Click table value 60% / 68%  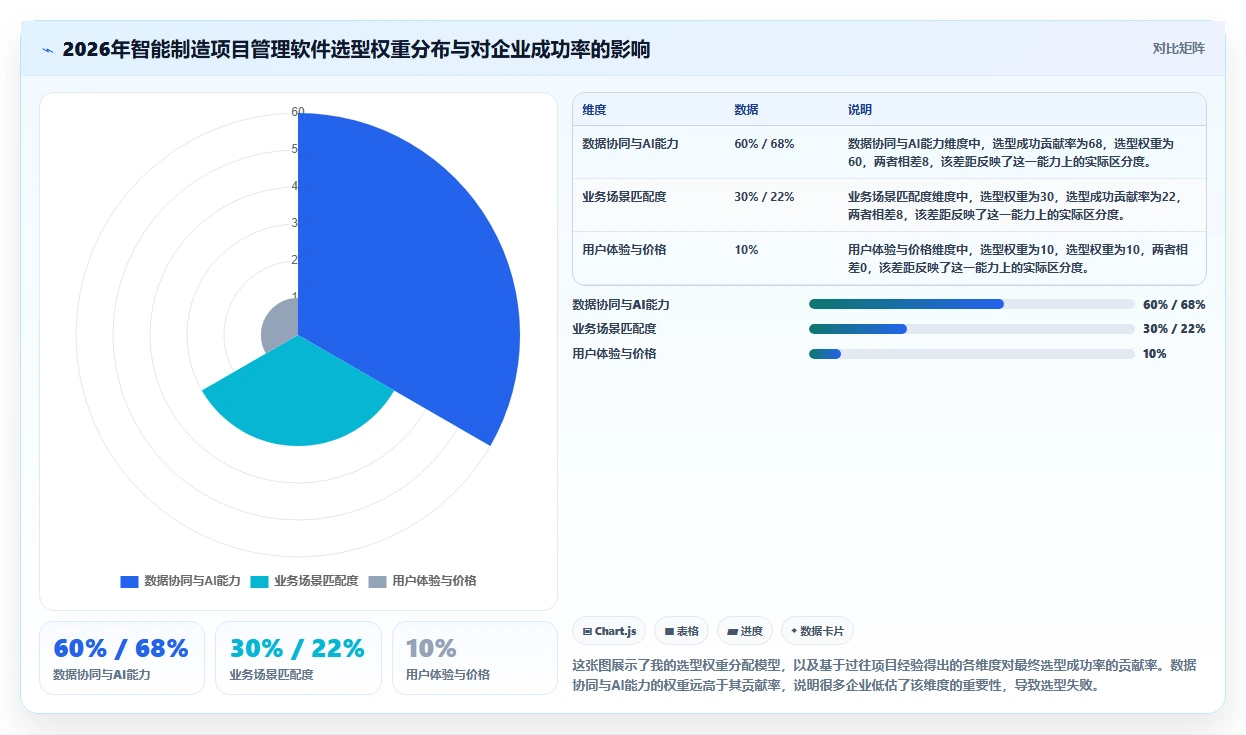764,143
